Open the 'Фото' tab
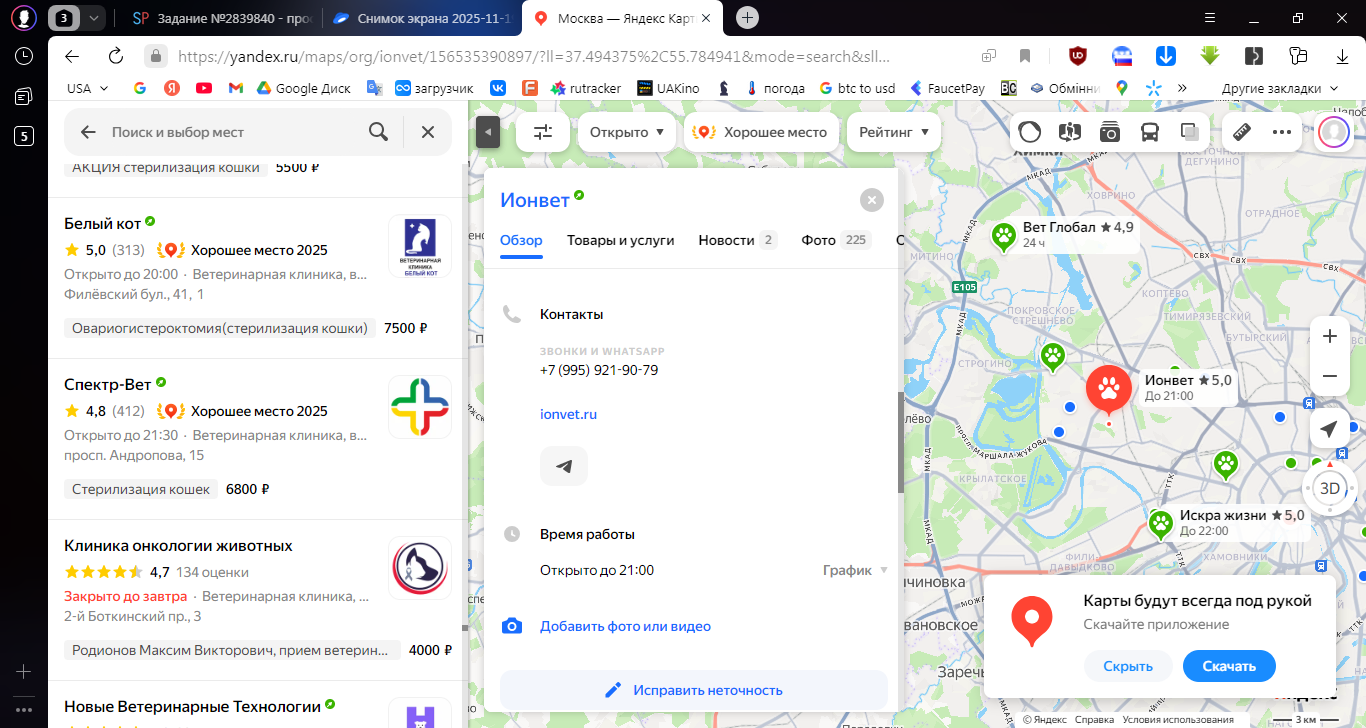Screen dimensions: 1366x728 tap(836, 240)
